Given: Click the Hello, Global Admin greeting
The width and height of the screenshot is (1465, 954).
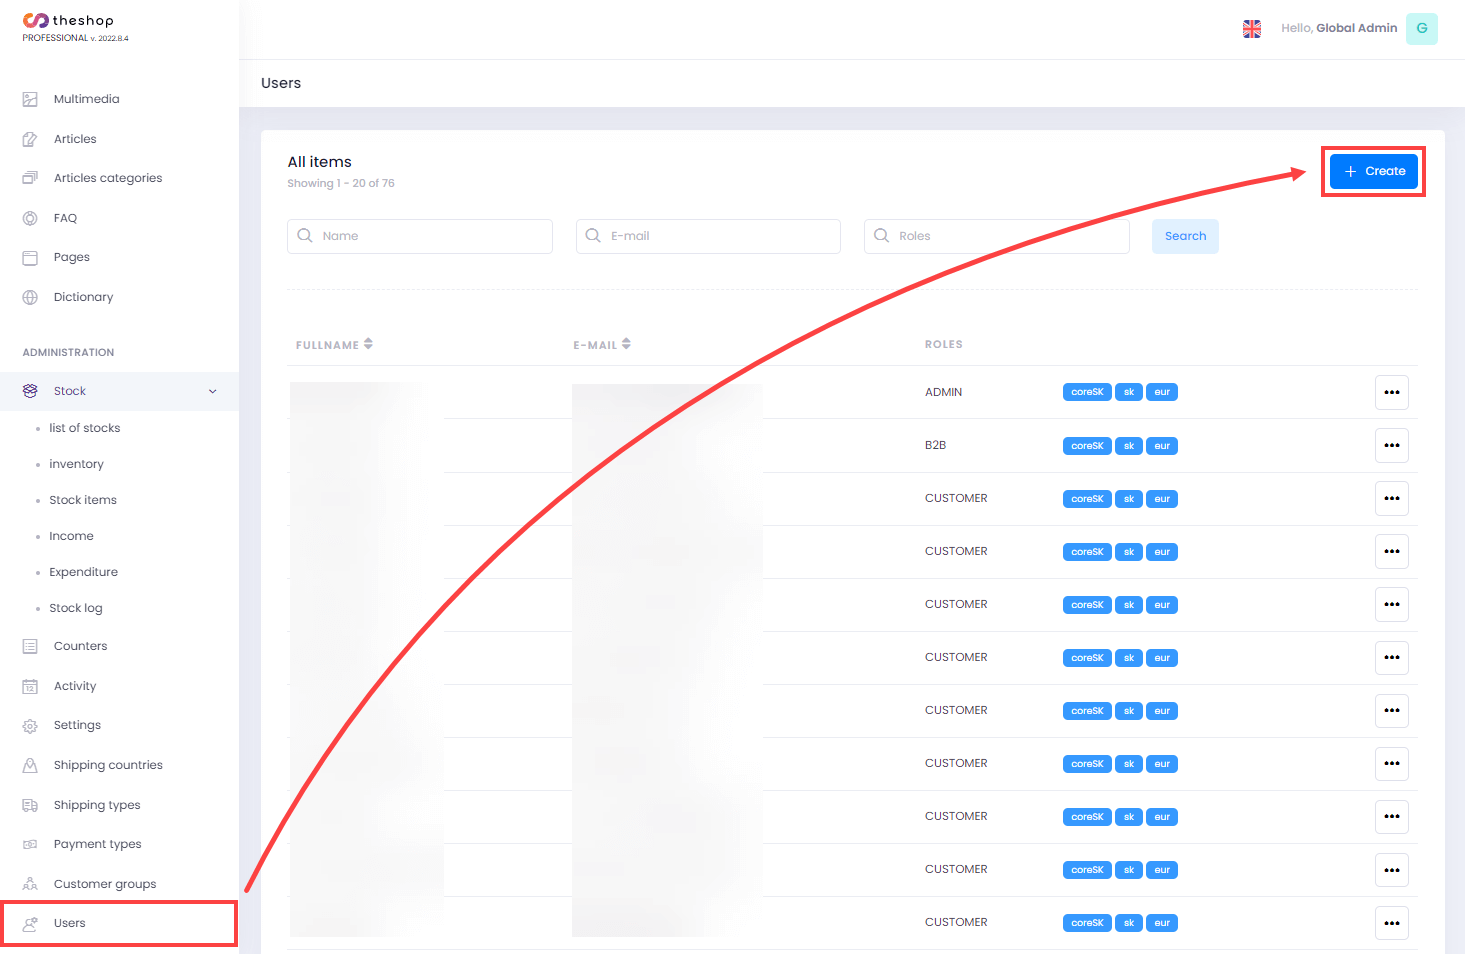Looking at the screenshot, I should 1339,28.
